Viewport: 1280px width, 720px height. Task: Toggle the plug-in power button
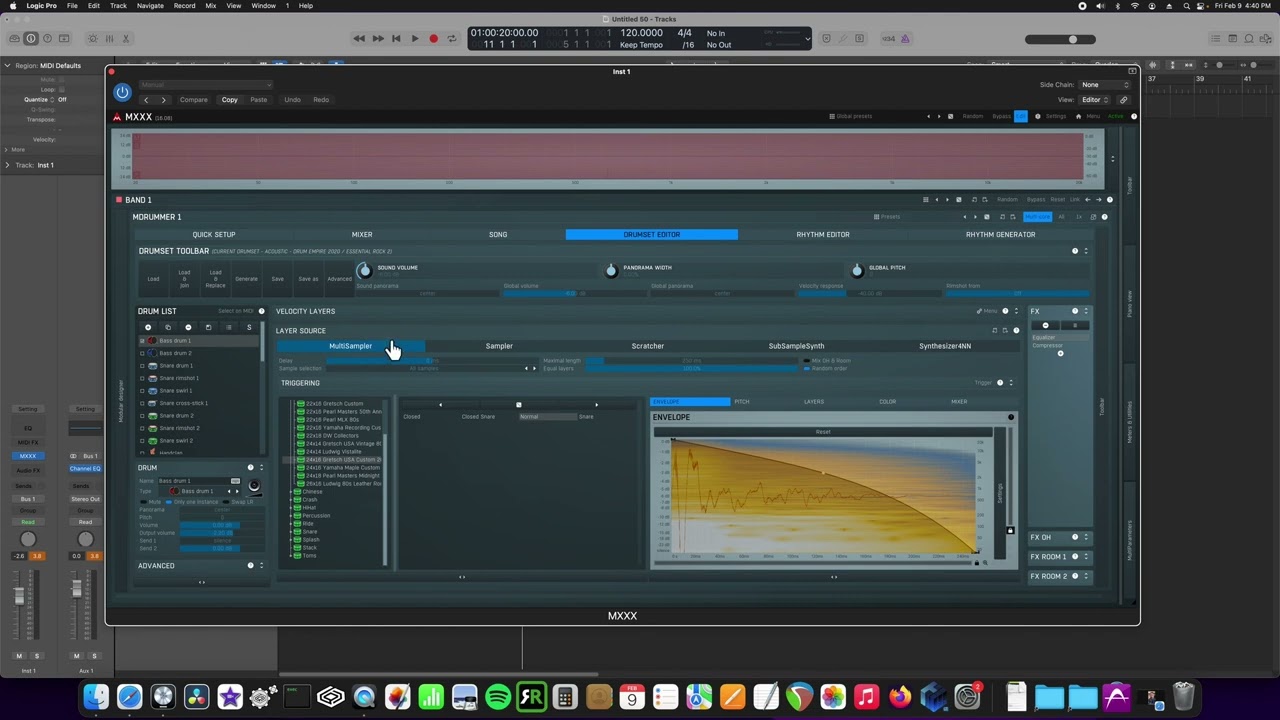pos(122,92)
